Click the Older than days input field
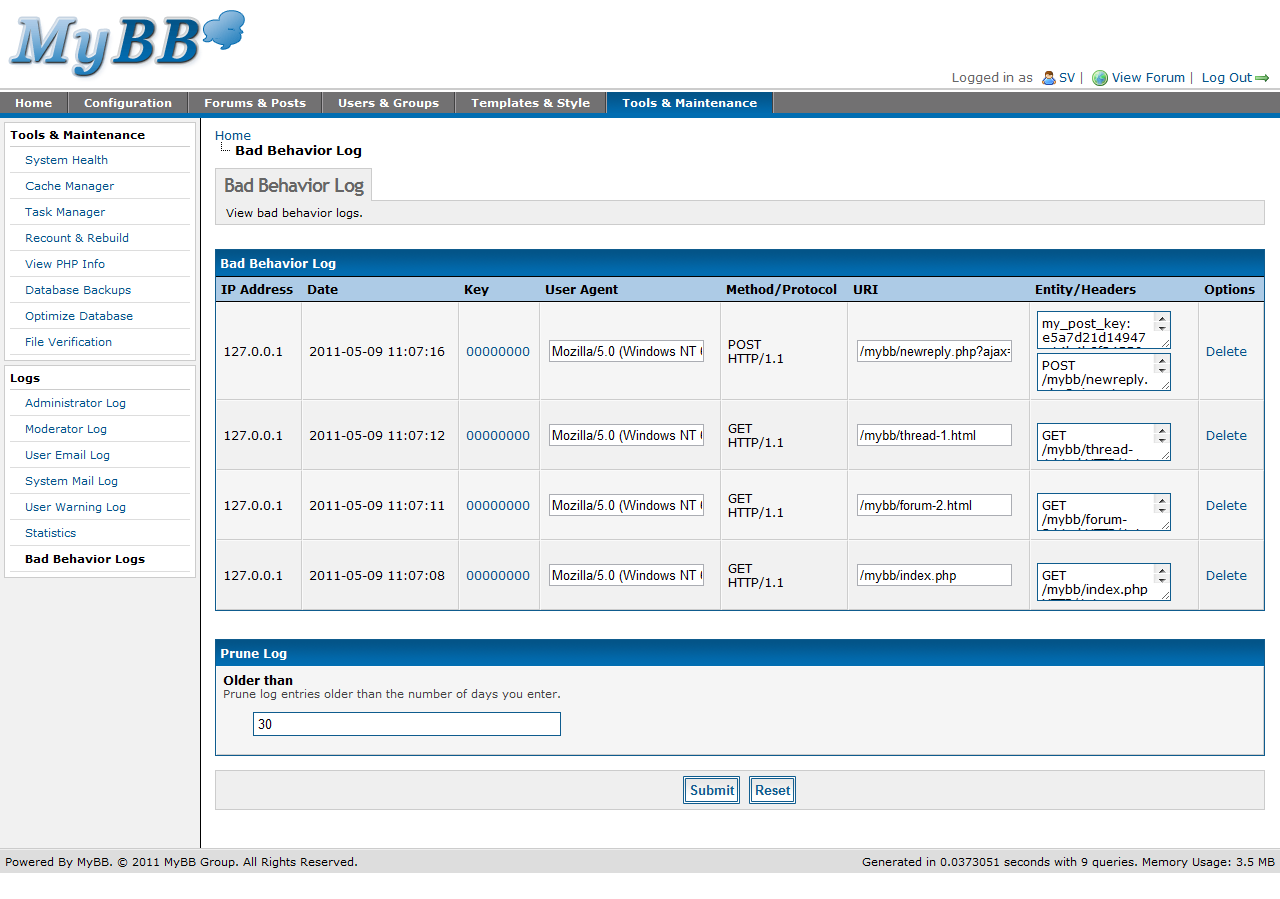This screenshot has height=899, width=1280. tap(406, 724)
